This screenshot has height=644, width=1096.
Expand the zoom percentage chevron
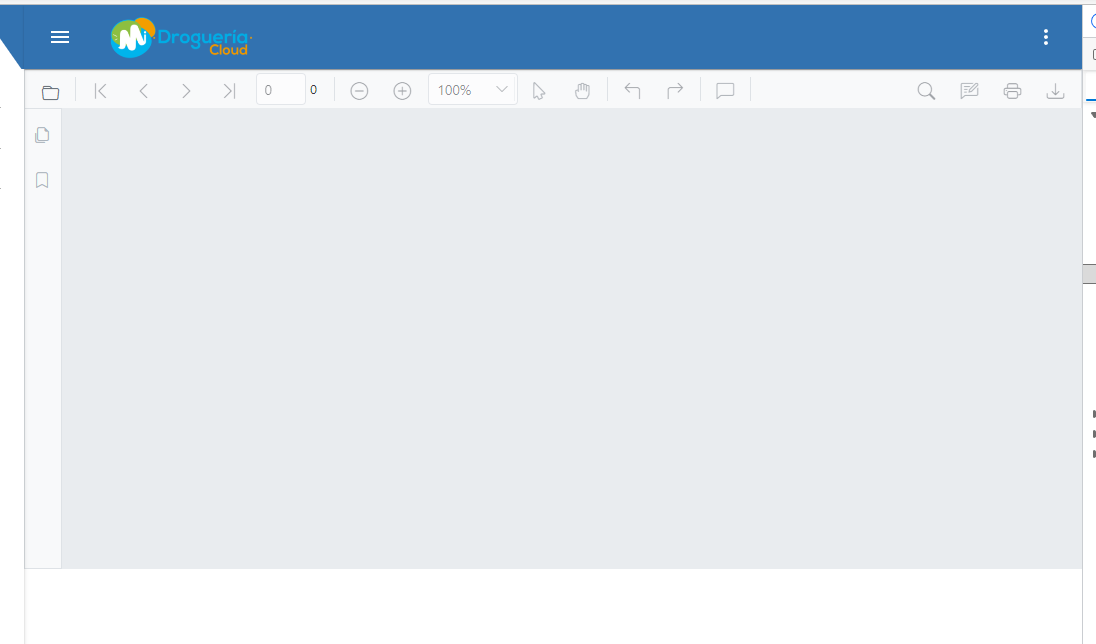tap(500, 89)
